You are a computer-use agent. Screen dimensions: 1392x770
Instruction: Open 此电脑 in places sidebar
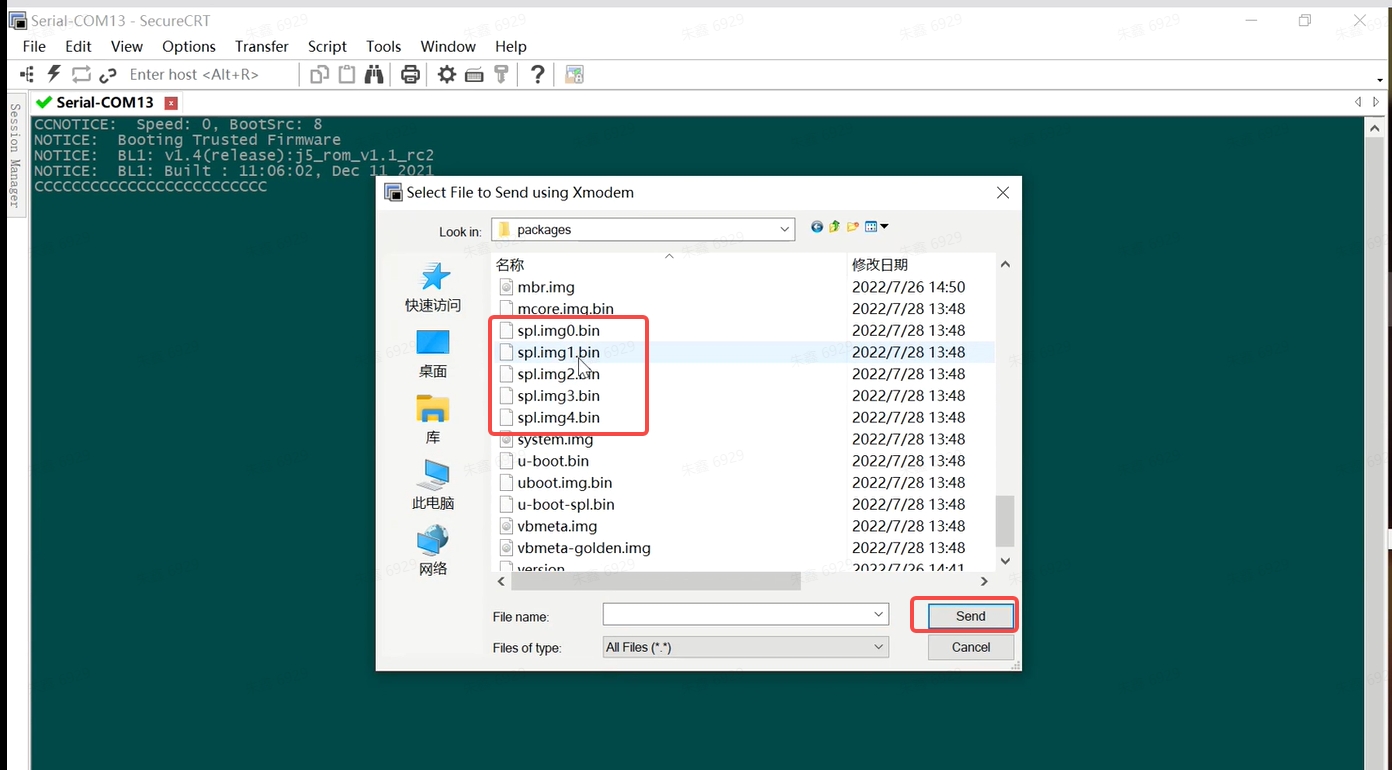tap(432, 484)
